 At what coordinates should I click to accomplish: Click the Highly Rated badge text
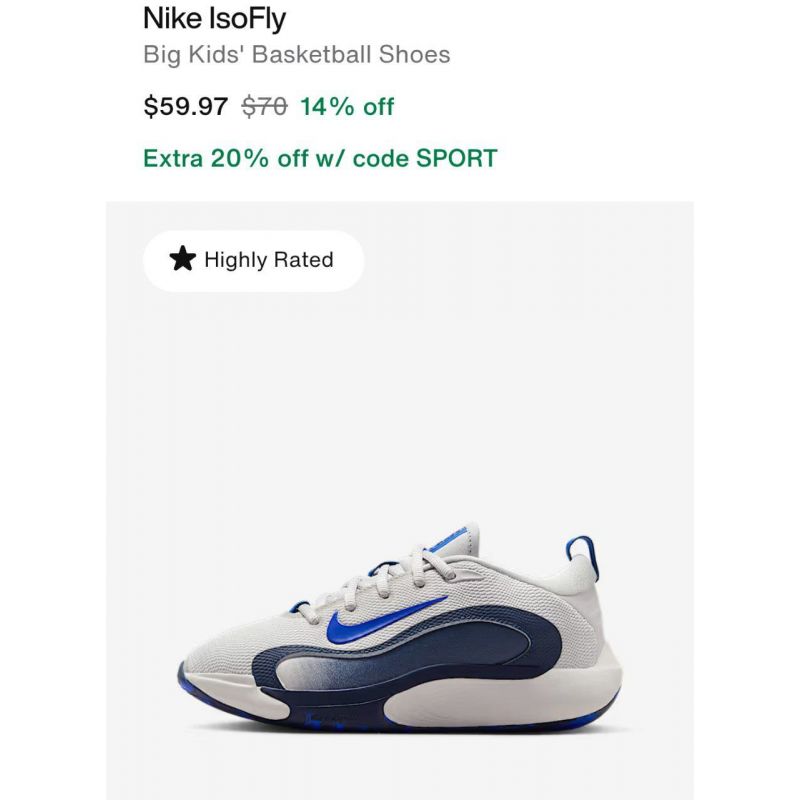[x=269, y=260]
